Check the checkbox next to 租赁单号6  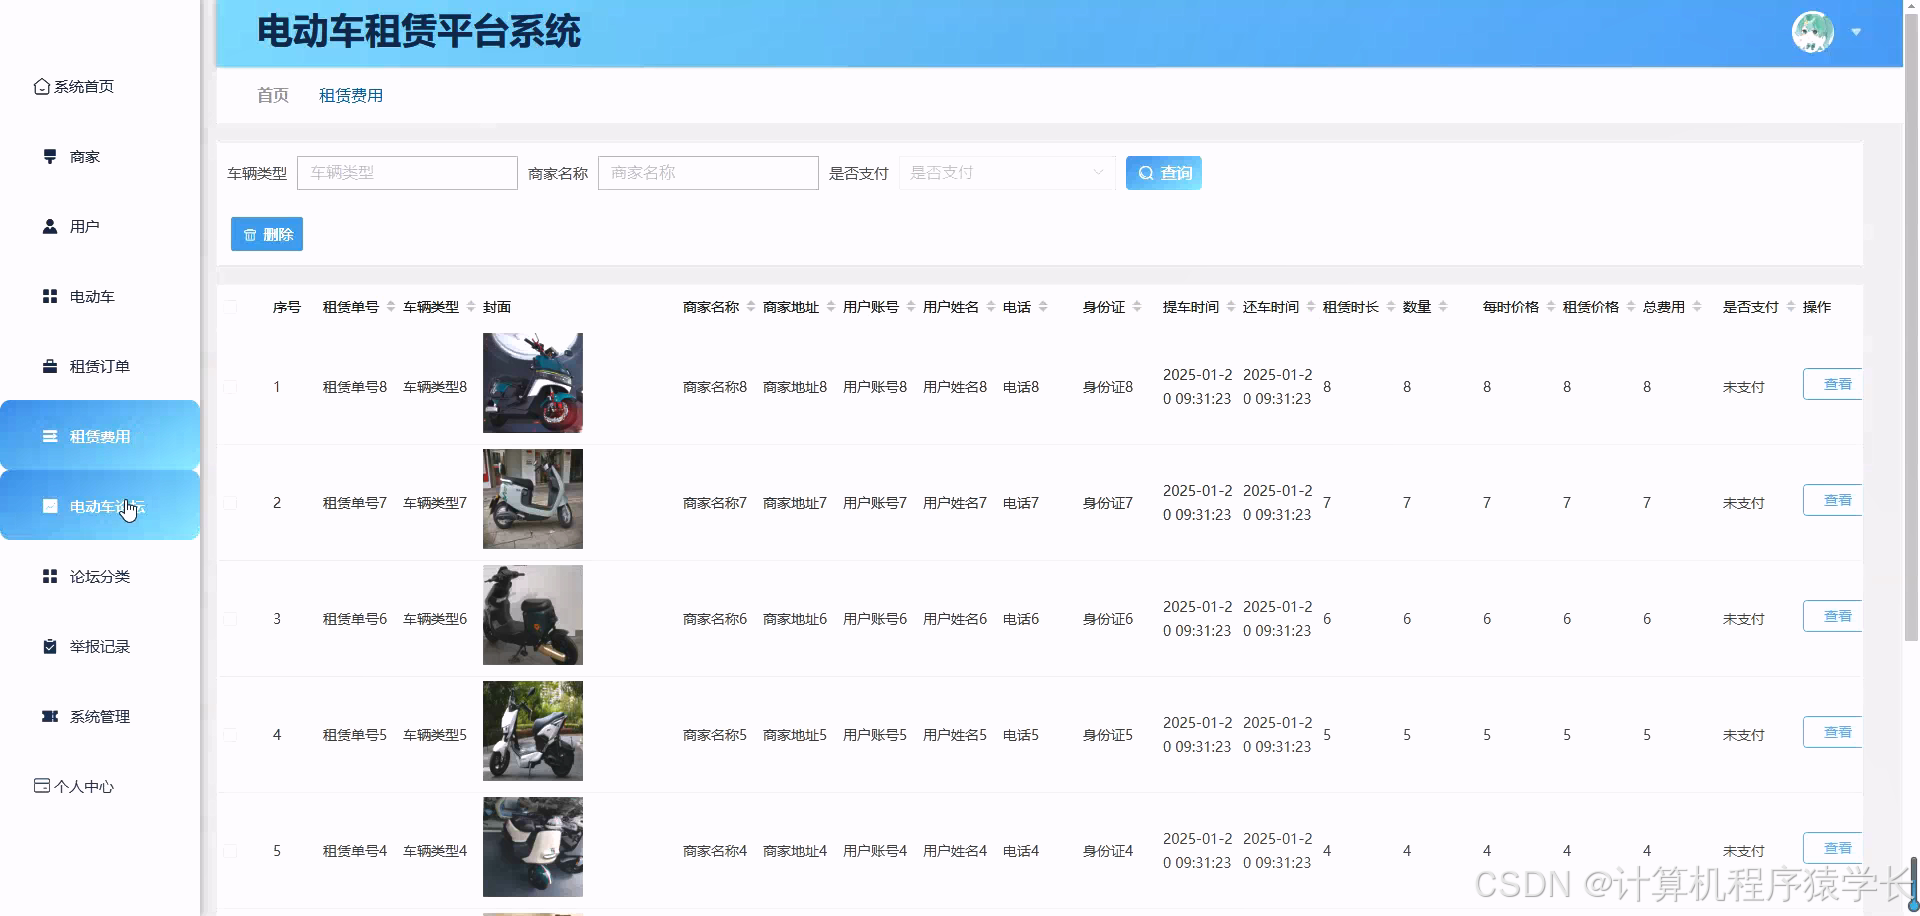tap(232, 618)
